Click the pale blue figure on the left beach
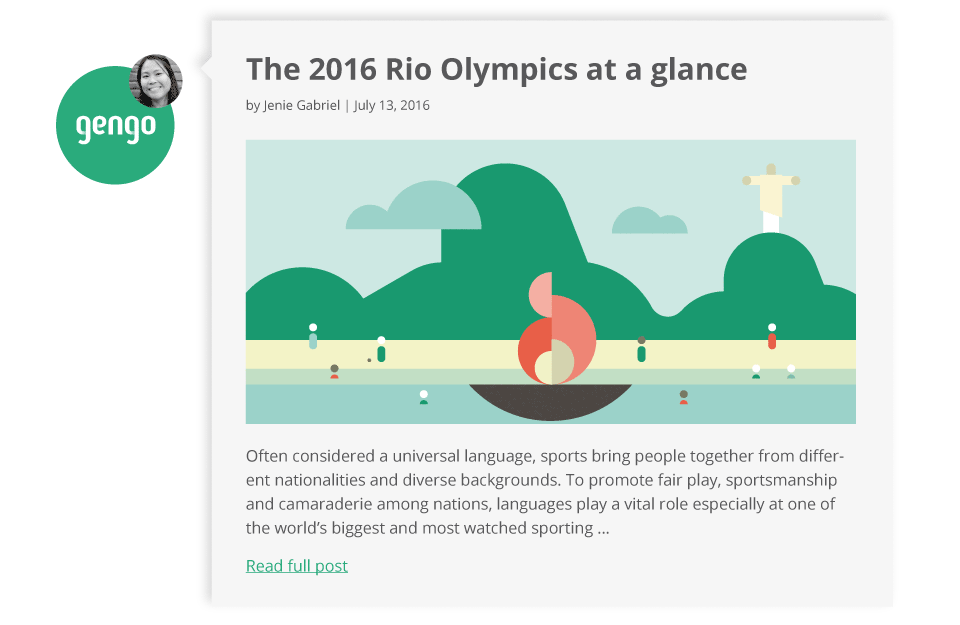Image resolution: width=960 pixels, height=625 pixels. pyautogui.click(x=313, y=337)
